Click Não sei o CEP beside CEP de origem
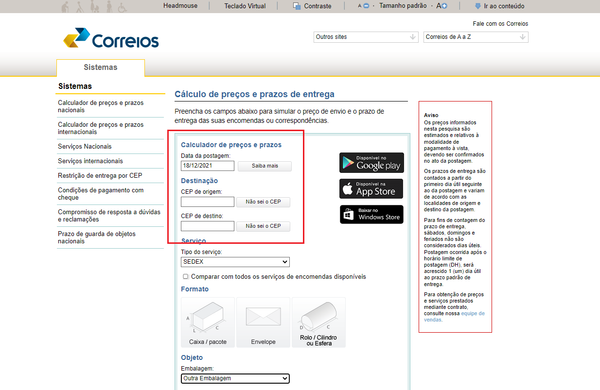 263,202
